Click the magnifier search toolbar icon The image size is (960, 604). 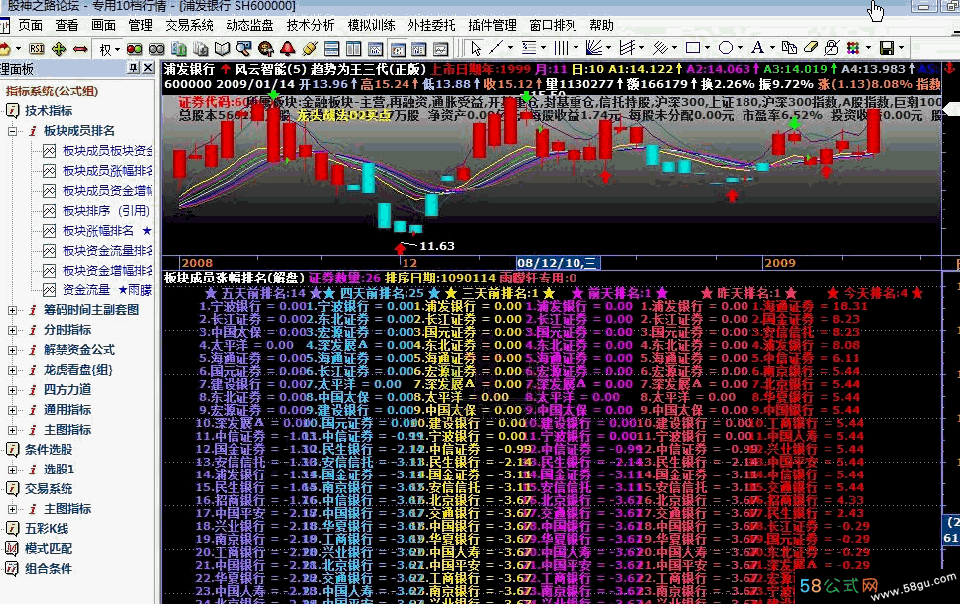pos(244,48)
